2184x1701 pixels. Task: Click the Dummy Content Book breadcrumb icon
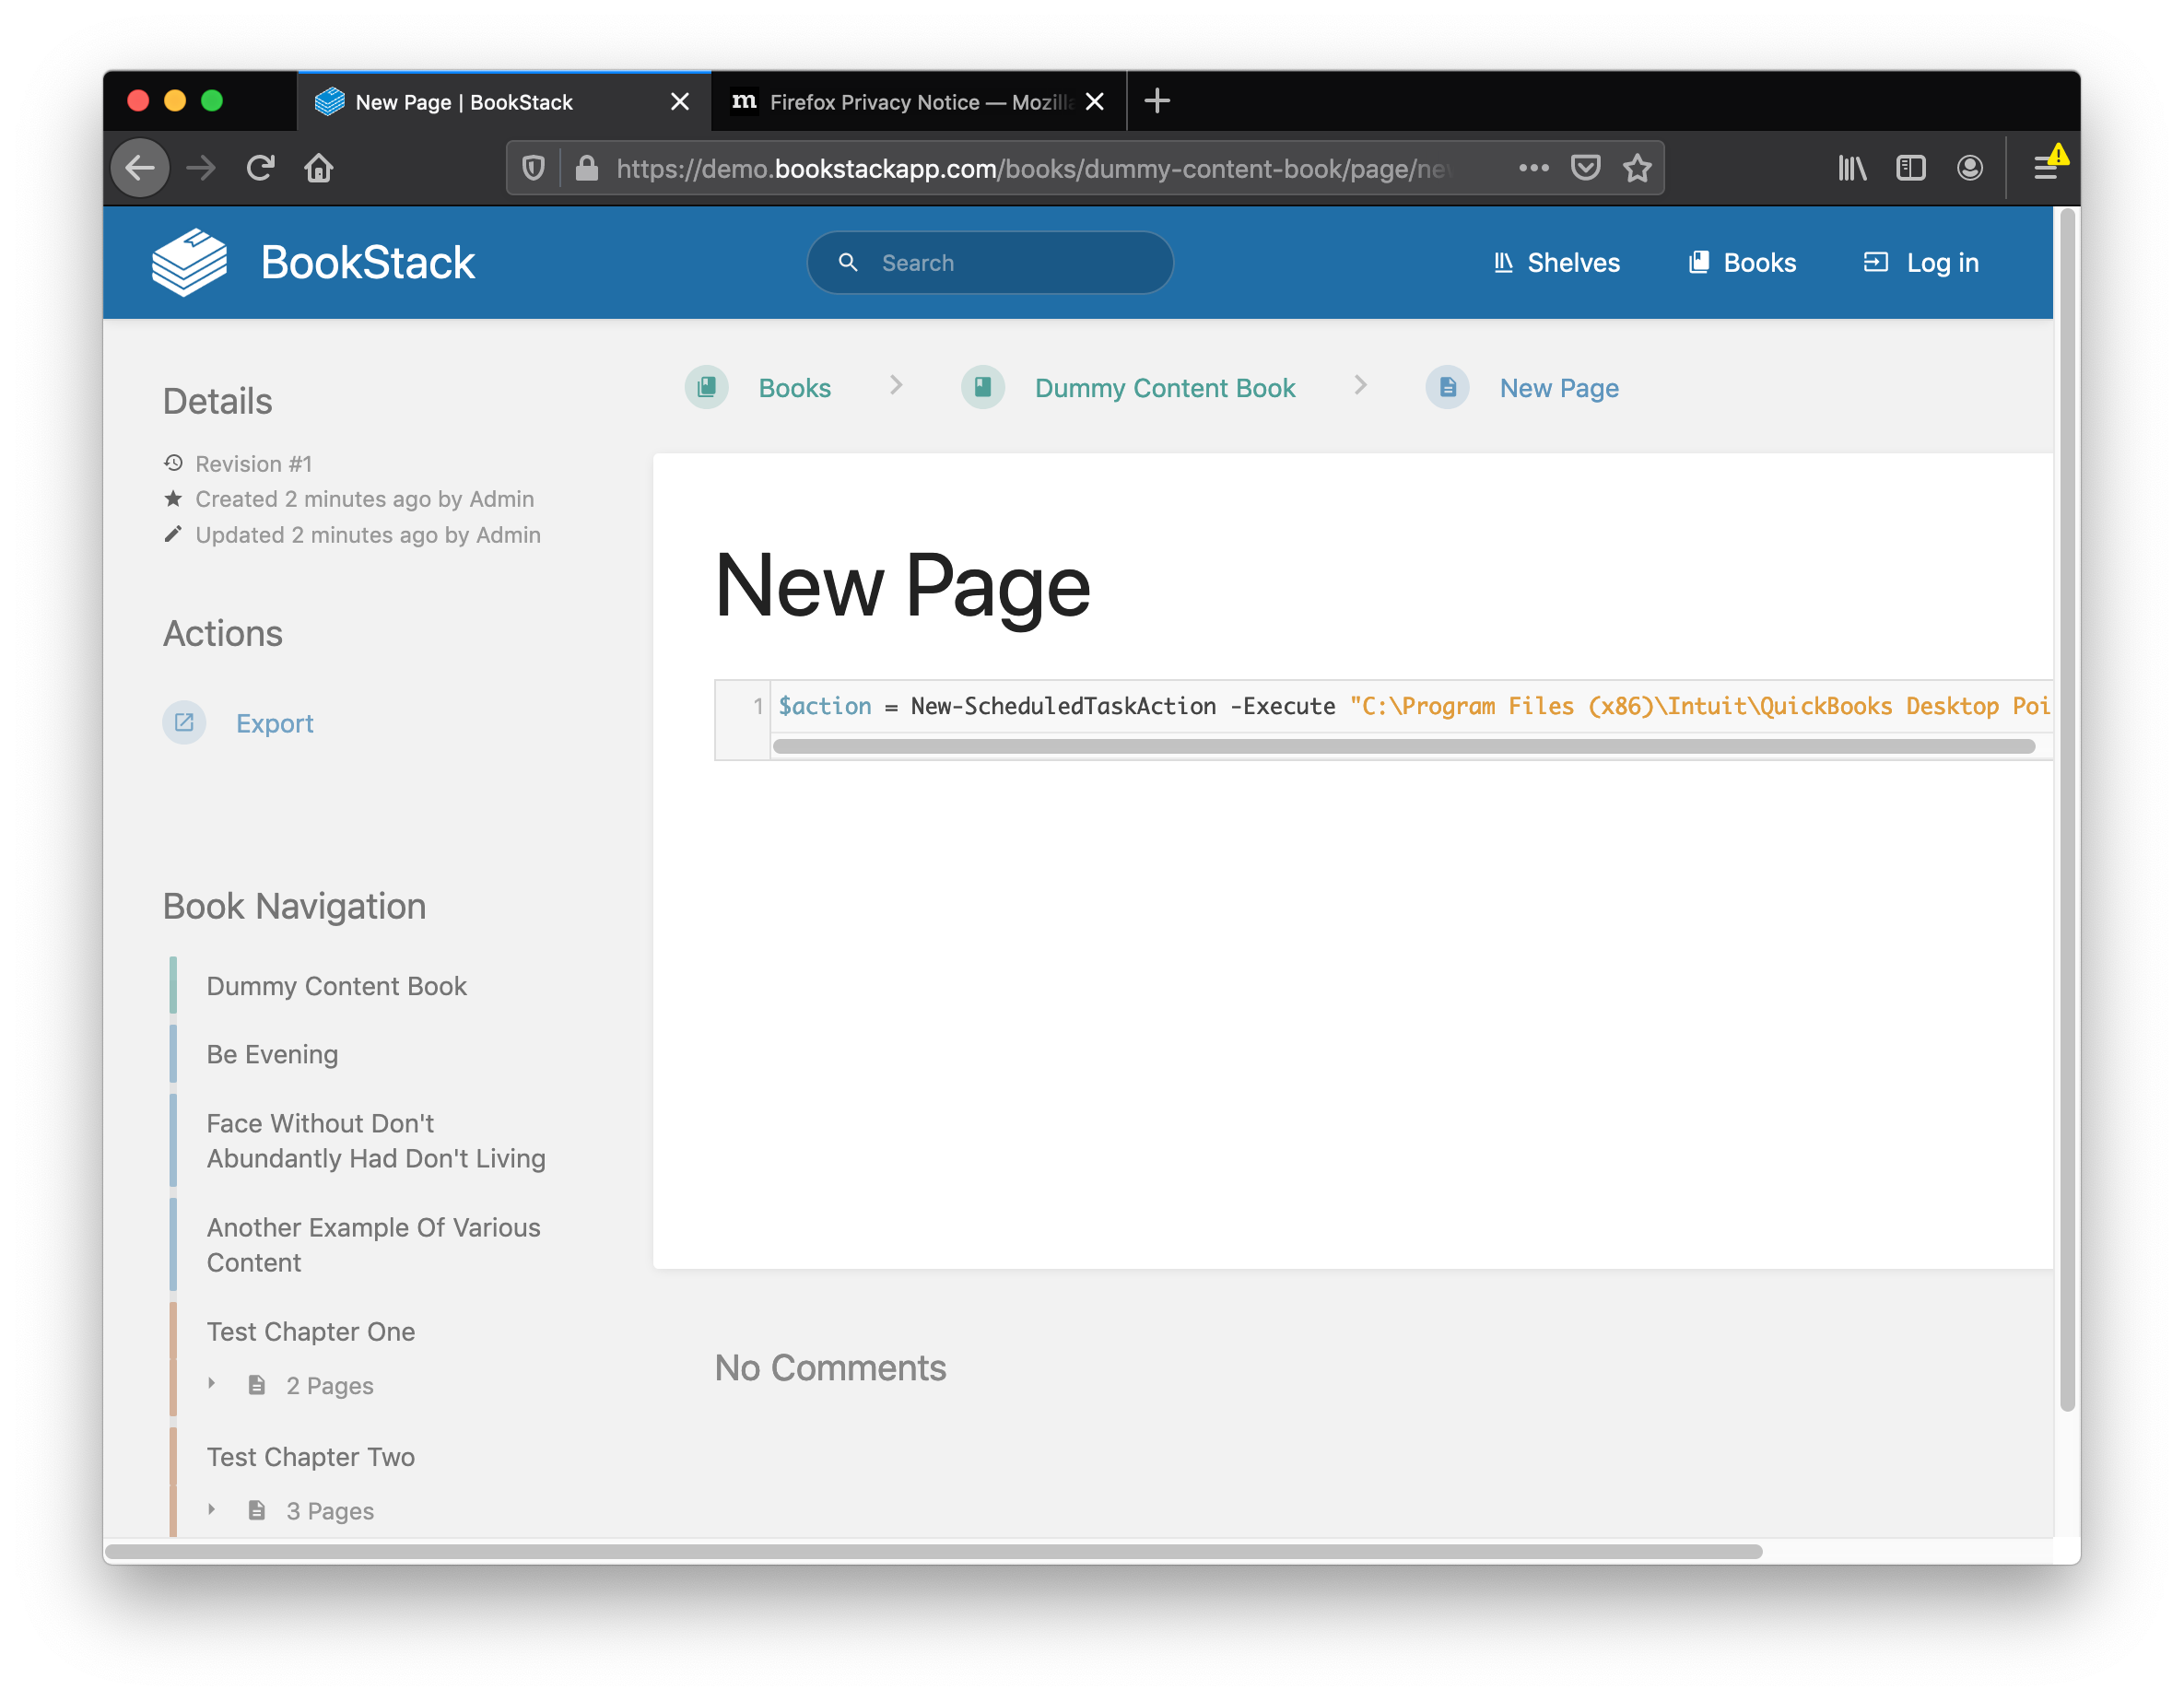click(982, 387)
